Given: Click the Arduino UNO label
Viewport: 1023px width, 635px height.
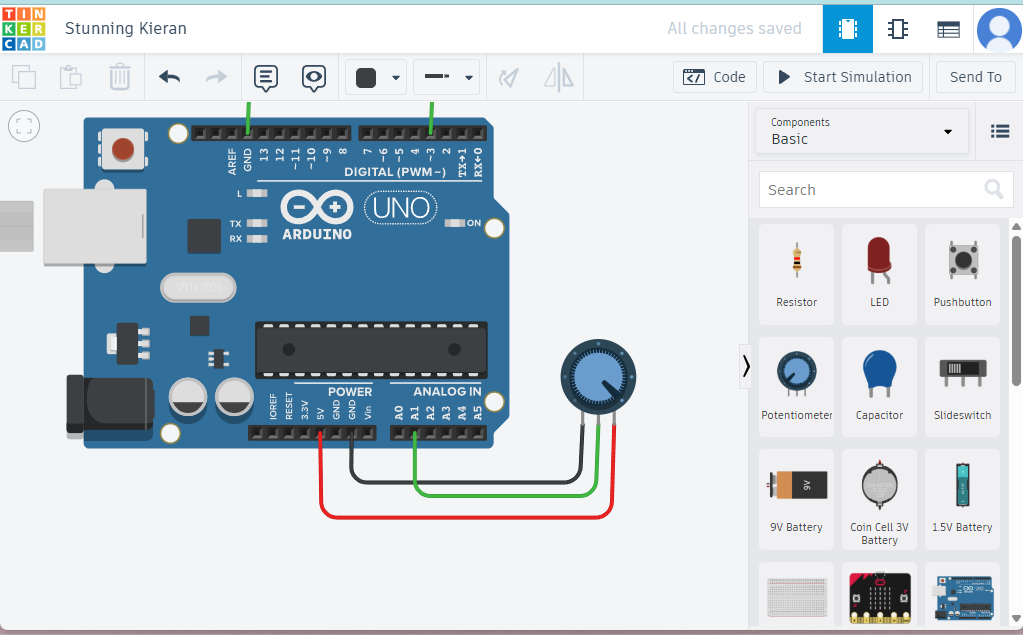Looking at the screenshot, I should coord(401,208).
